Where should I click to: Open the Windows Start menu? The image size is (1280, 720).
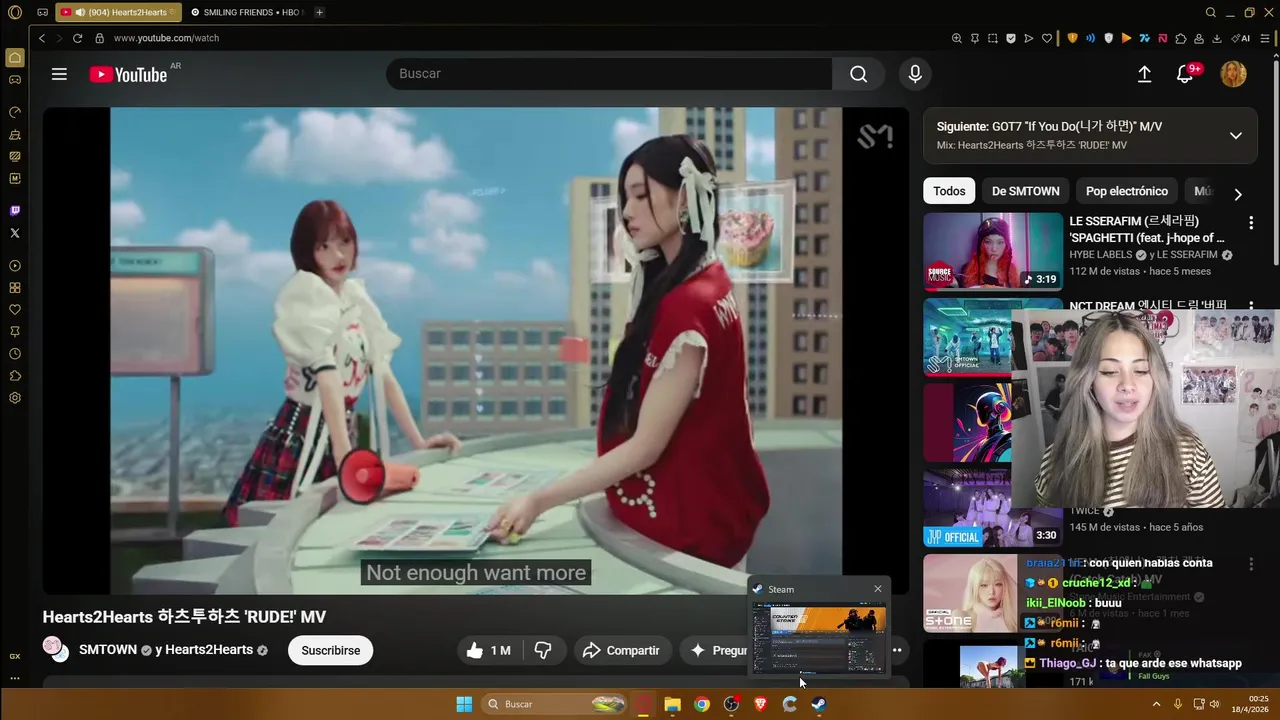(464, 704)
